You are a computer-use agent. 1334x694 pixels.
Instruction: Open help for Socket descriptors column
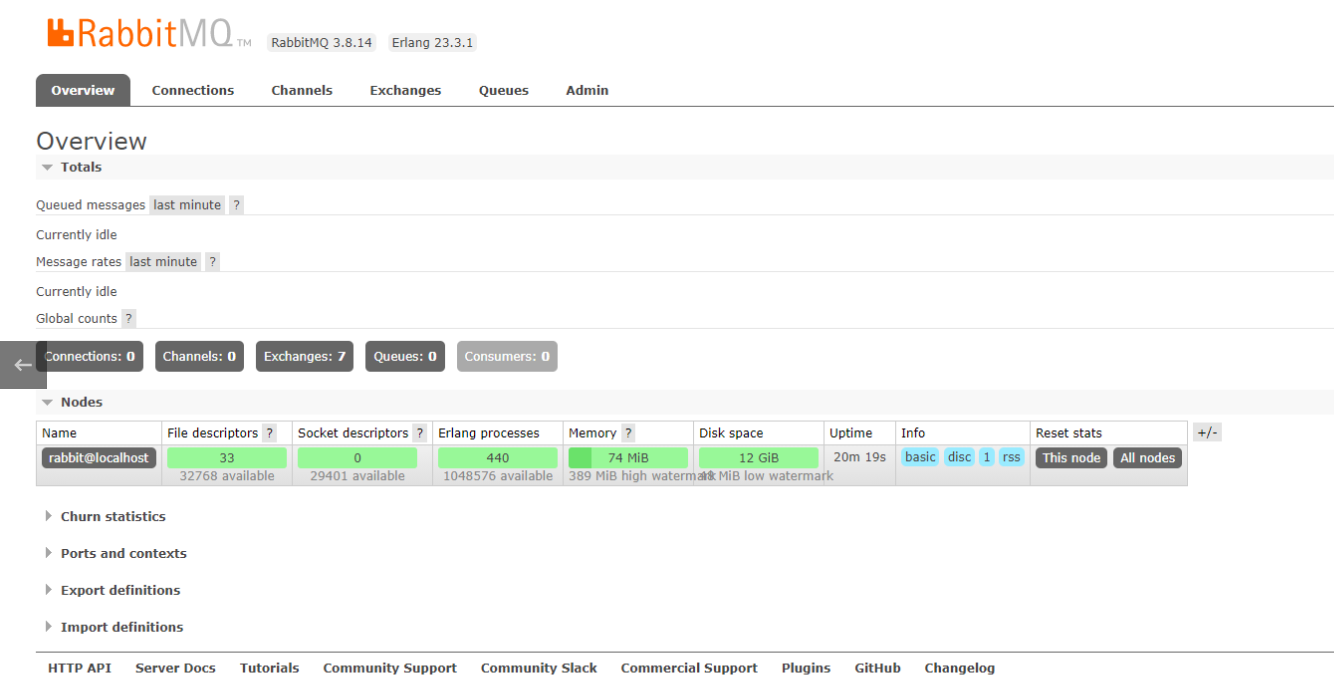point(419,433)
